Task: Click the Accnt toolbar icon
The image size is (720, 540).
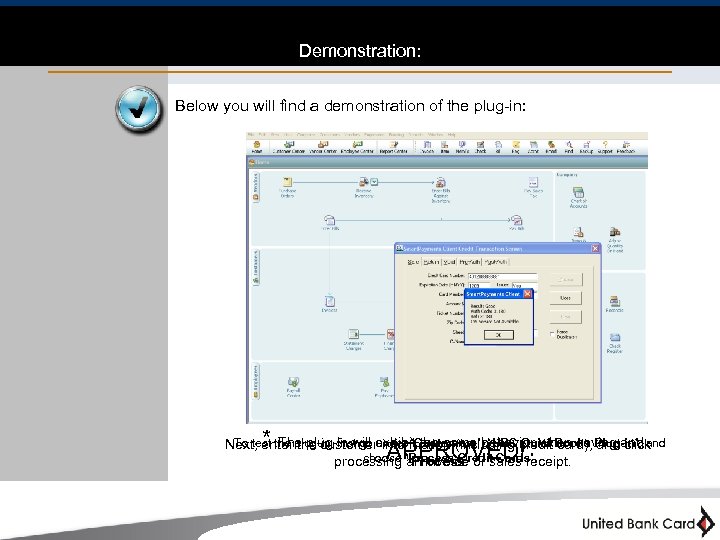Action: (533, 147)
